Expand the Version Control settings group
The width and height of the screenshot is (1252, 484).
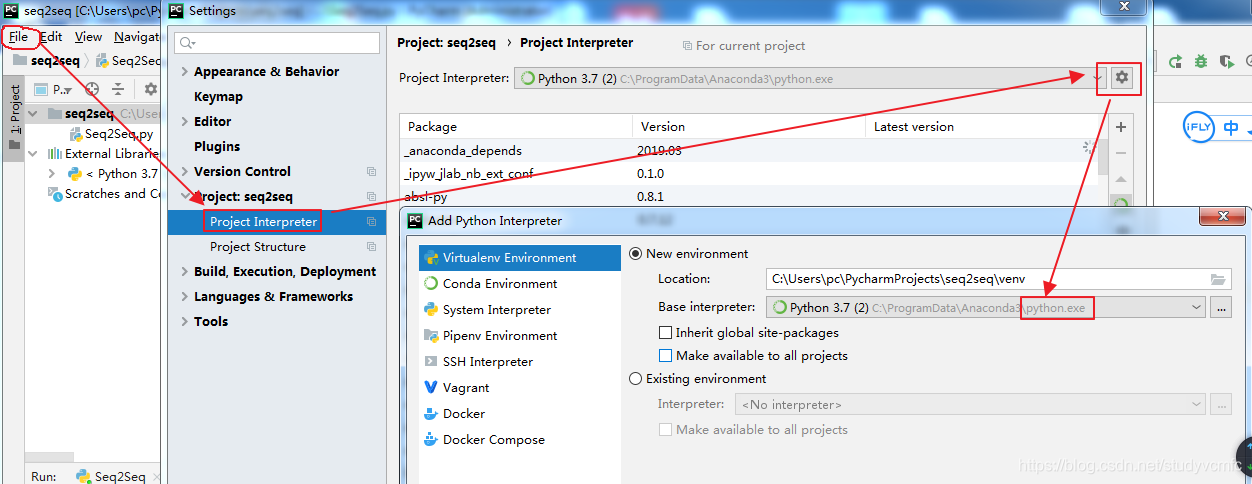tap(185, 172)
